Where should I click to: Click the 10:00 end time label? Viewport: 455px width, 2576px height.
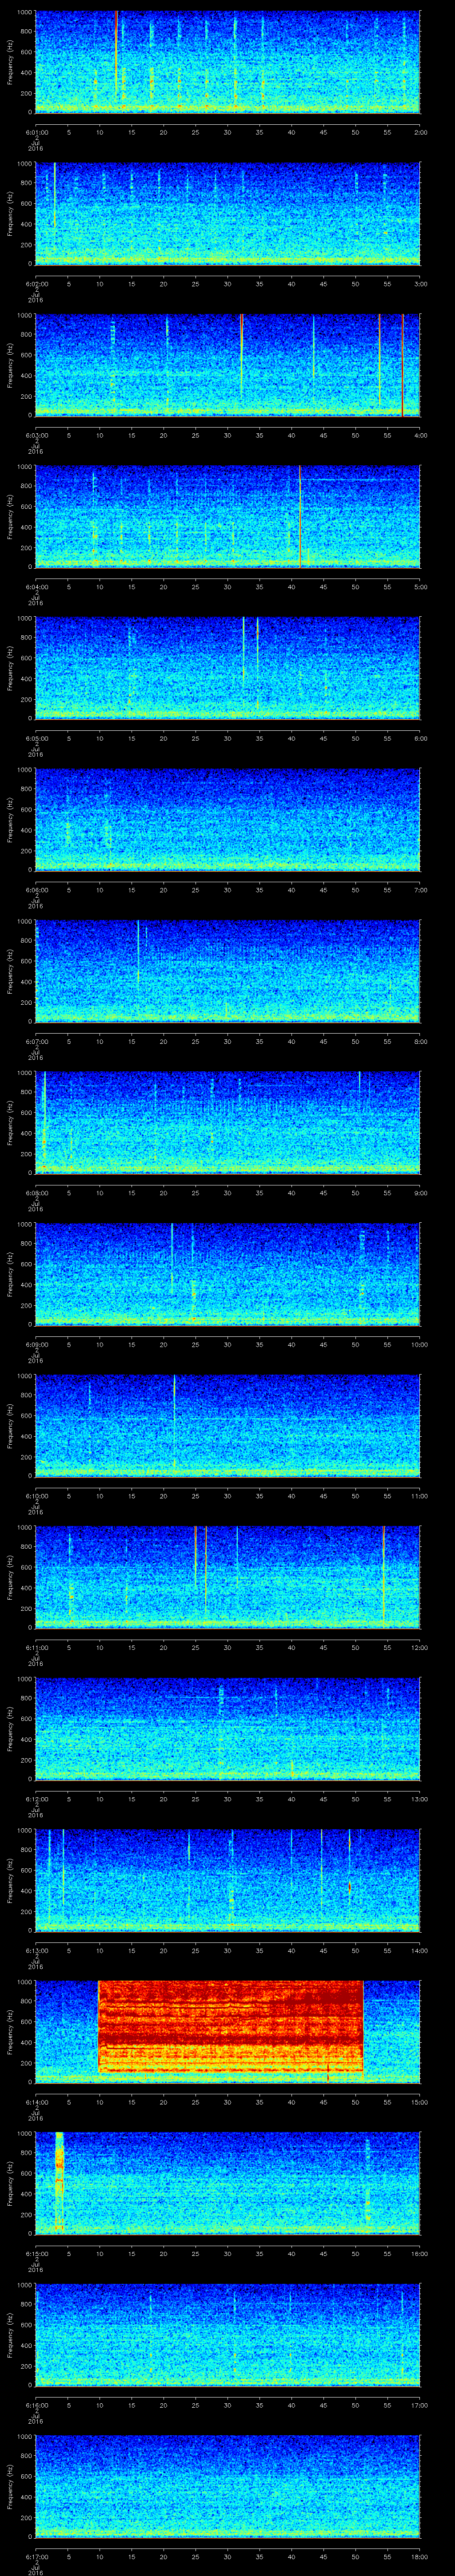click(419, 1344)
